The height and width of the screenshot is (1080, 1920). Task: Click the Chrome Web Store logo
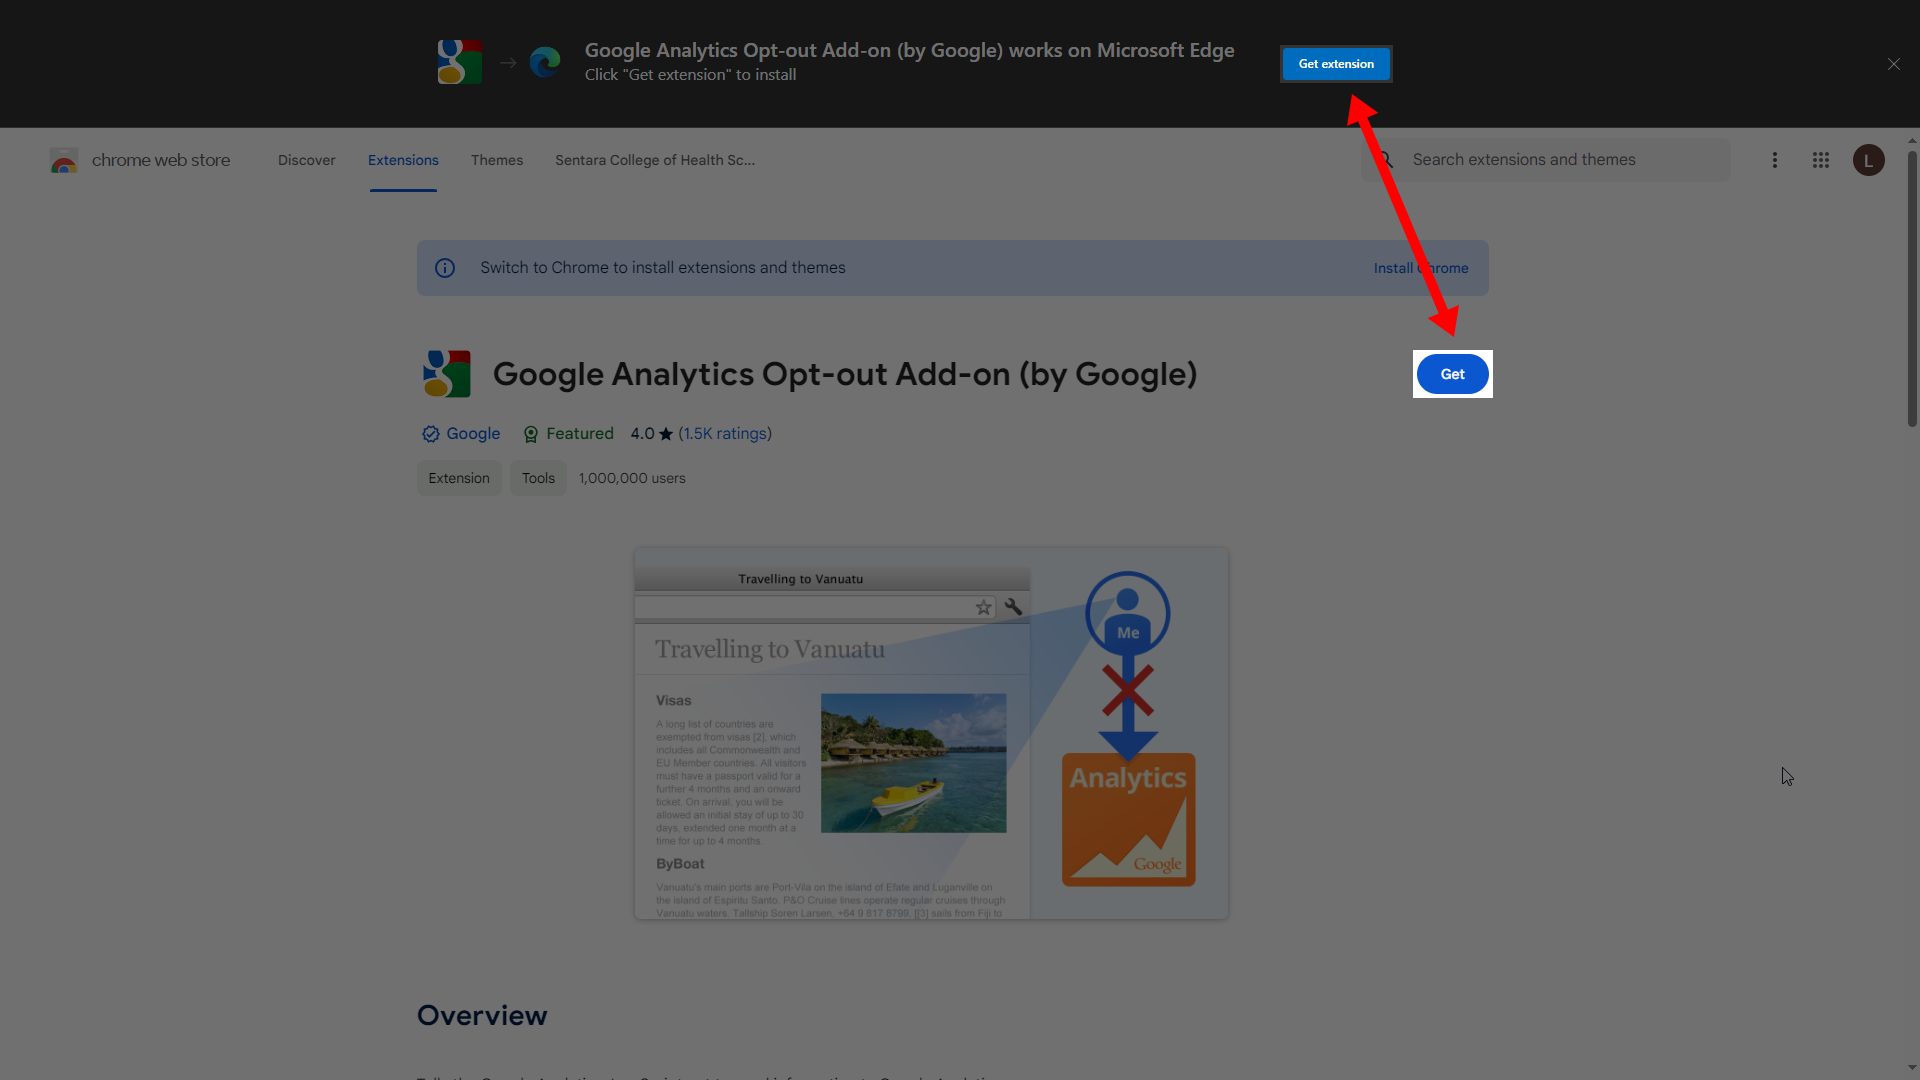click(x=64, y=160)
